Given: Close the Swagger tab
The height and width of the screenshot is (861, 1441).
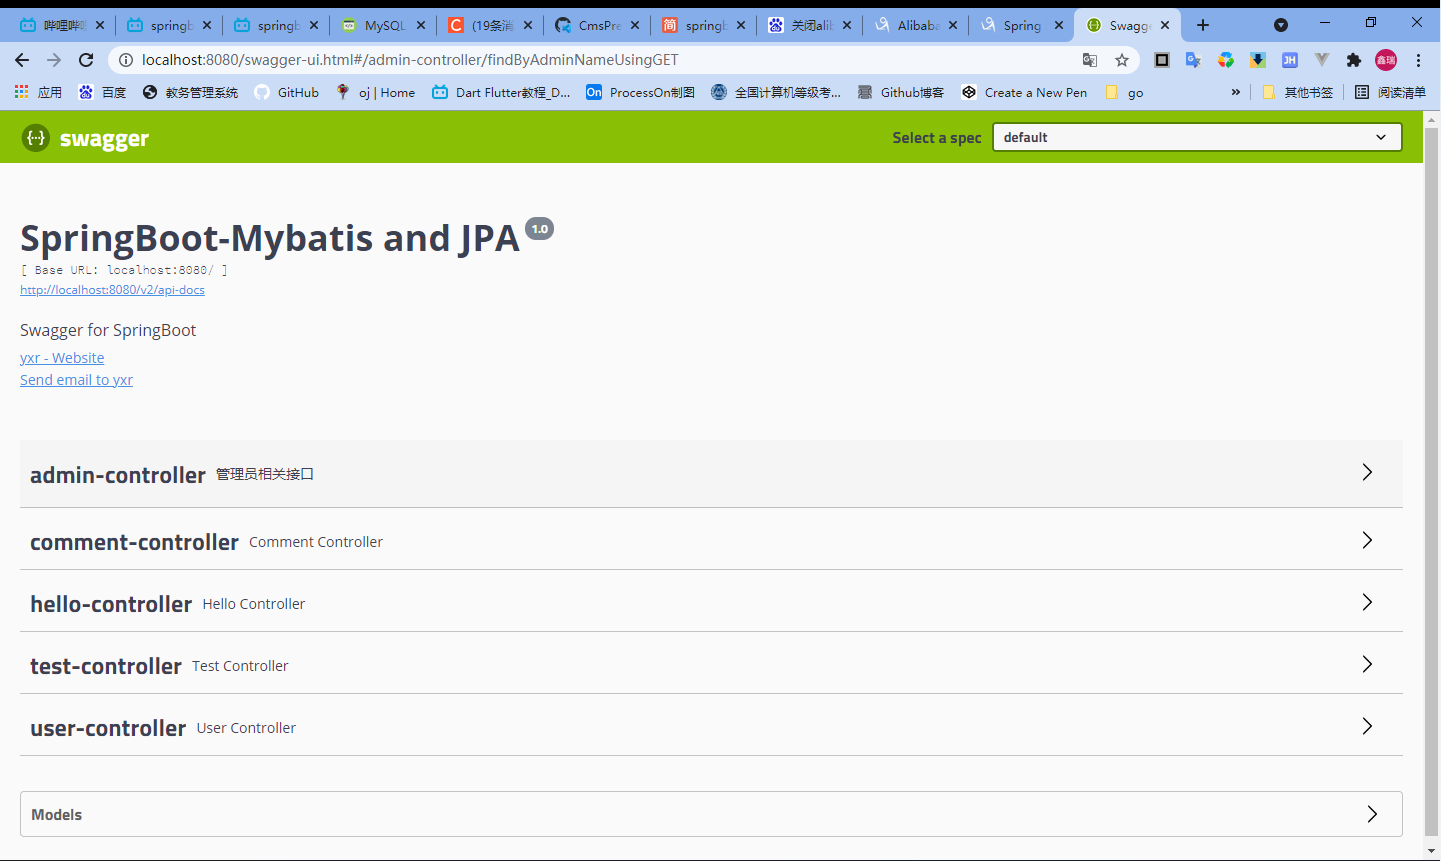Looking at the screenshot, I should tap(1165, 25).
